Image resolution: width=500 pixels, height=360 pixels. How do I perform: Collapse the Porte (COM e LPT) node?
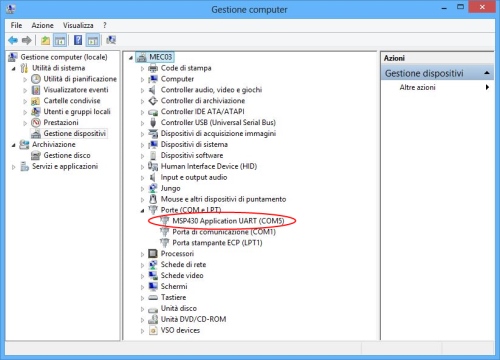pos(142,210)
